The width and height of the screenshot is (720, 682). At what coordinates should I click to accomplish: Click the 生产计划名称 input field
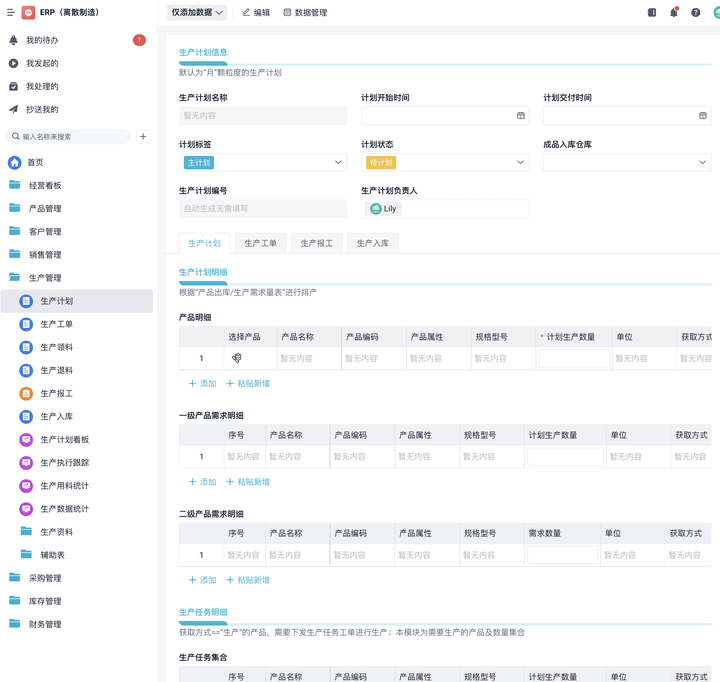pos(263,116)
